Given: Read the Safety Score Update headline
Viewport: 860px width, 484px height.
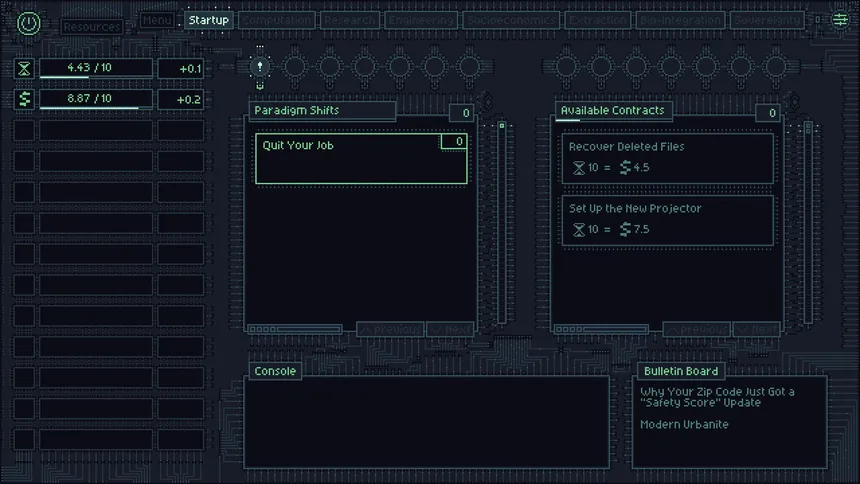Looking at the screenshot, I should pos(717,397).
